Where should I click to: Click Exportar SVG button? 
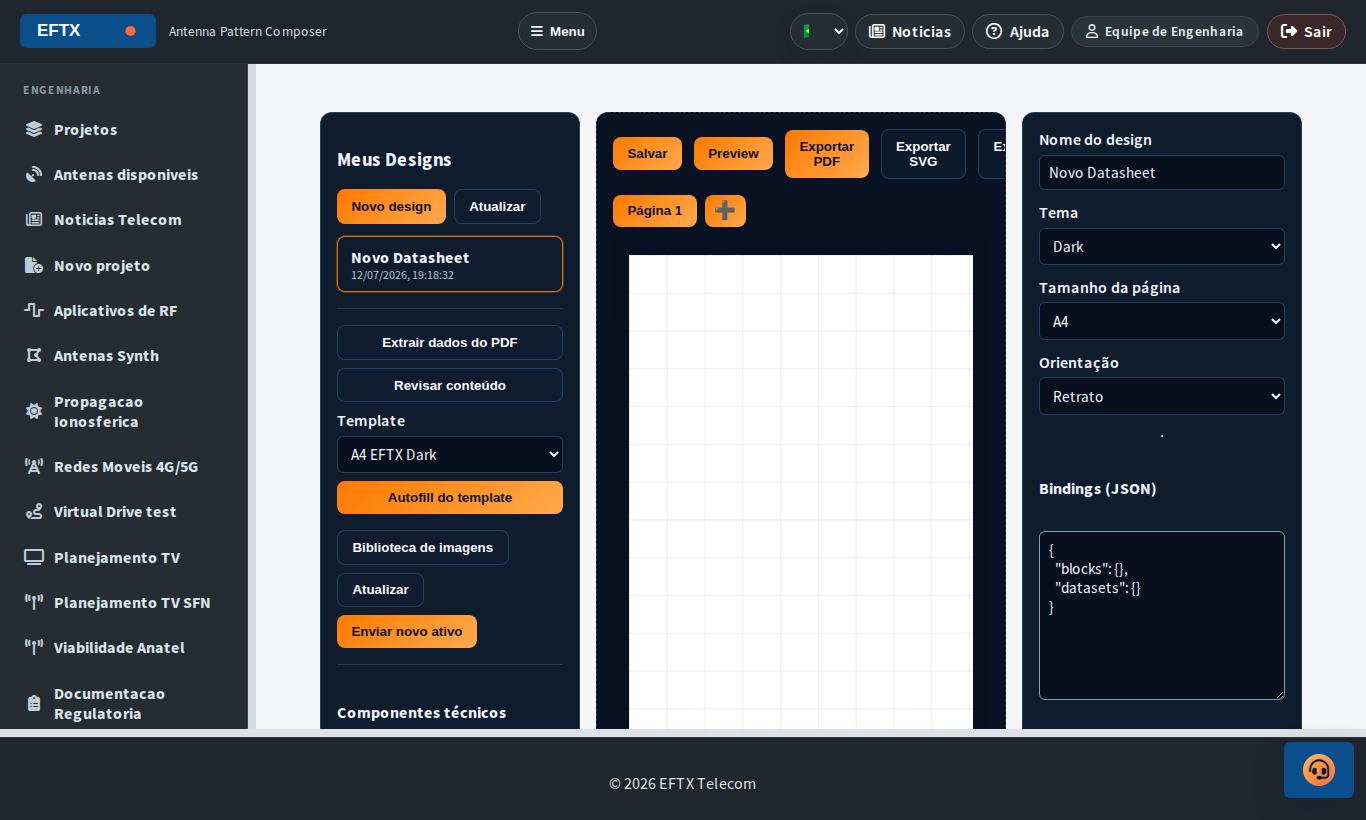coord(923,154)
